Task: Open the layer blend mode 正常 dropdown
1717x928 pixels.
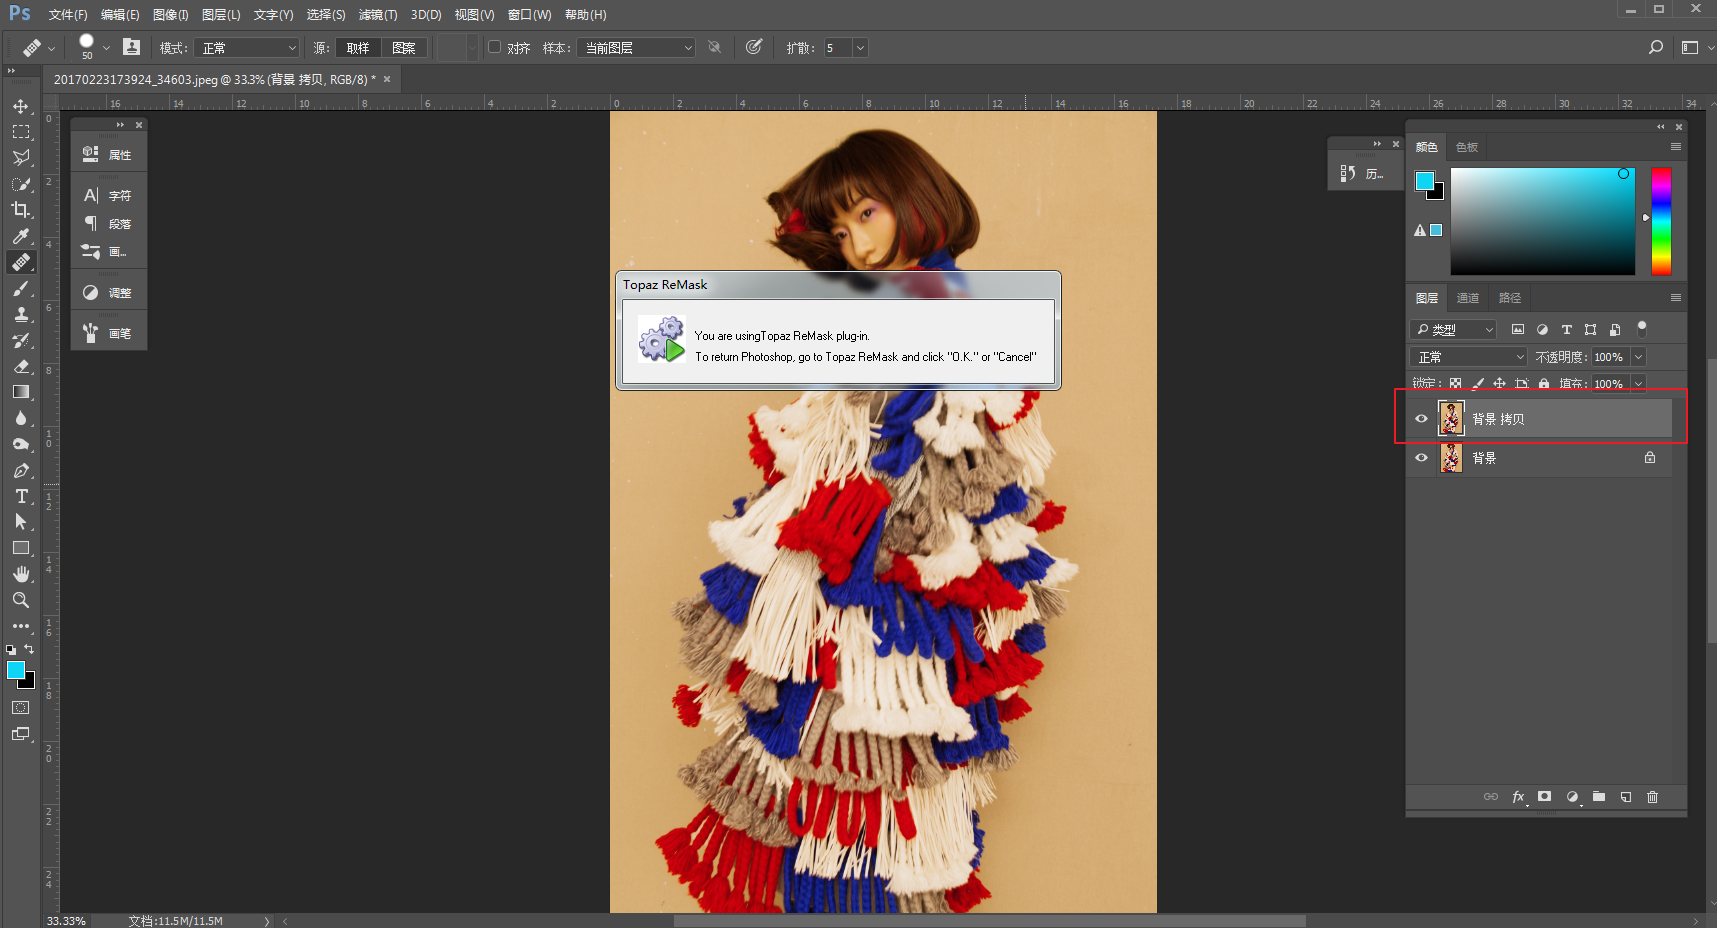Action: (1468, 357)
